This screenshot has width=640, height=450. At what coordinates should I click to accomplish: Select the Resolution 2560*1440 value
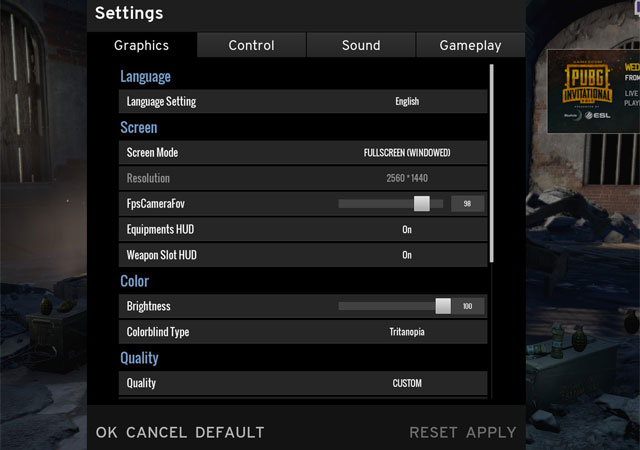pyautogui.click(x=407, y=178)
